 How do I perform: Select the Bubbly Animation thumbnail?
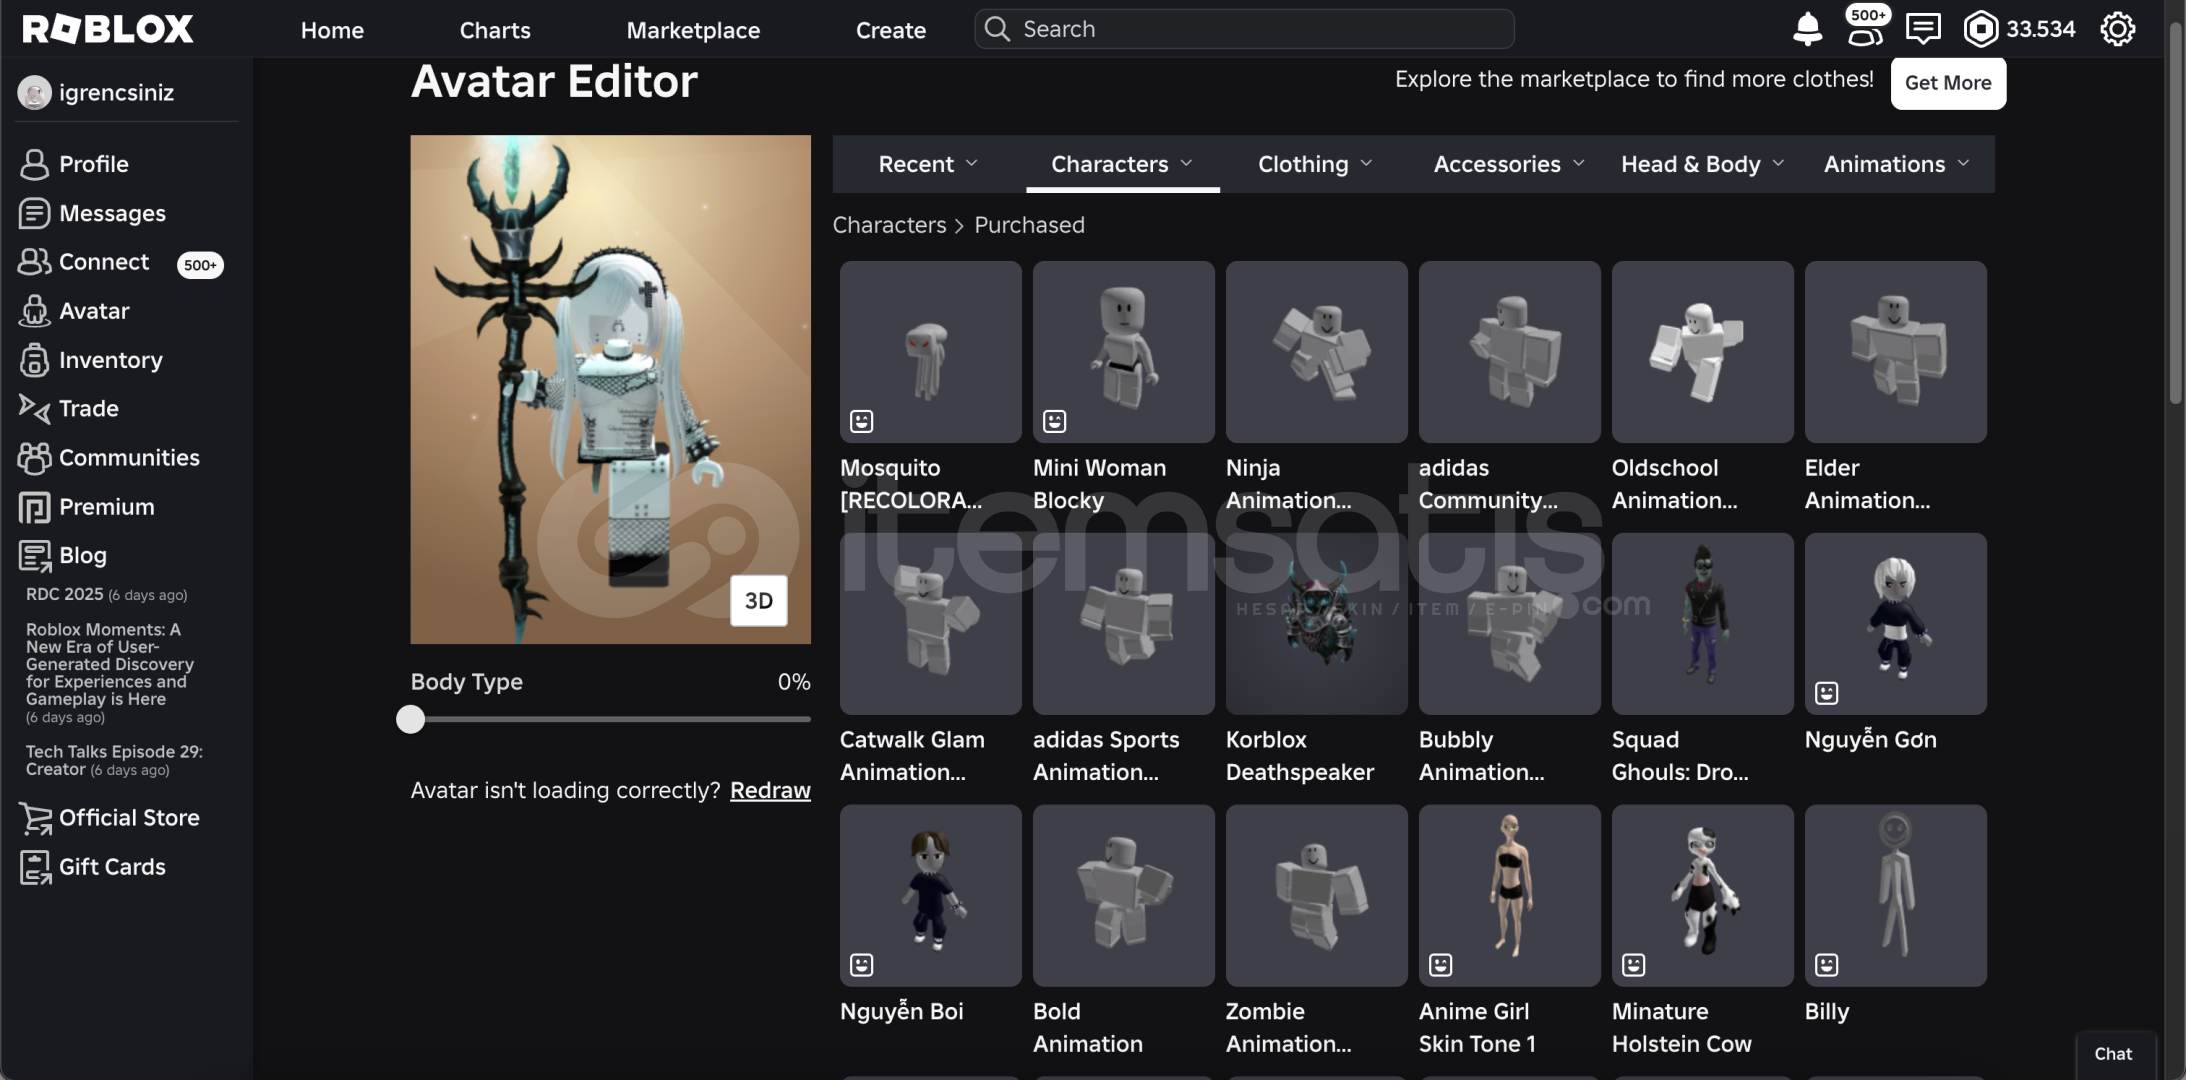(x=1509, y=624)
